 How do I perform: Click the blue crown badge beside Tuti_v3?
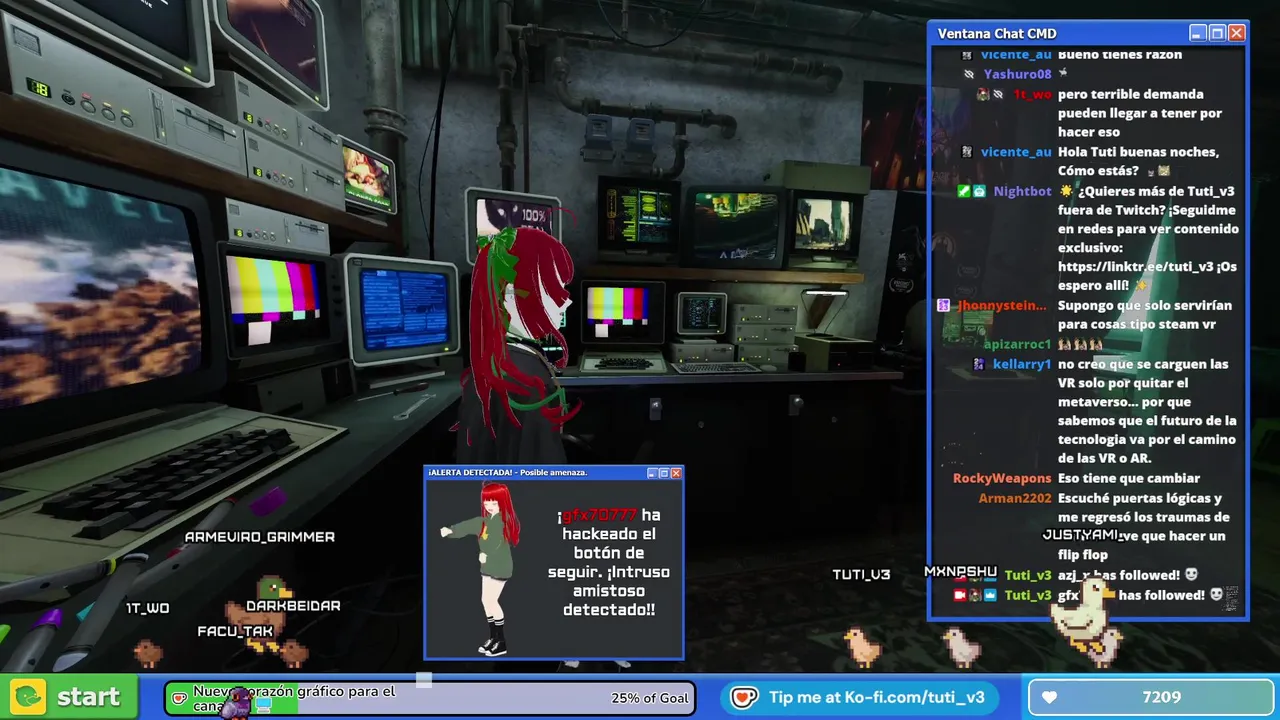coord(990,595)
